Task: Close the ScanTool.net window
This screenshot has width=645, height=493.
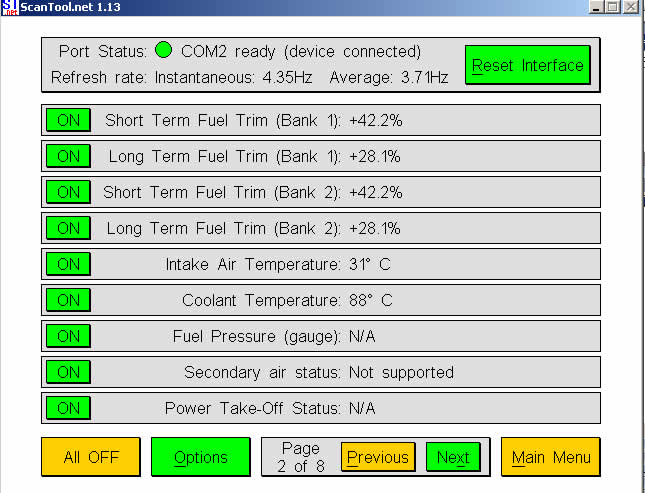Action: click(x=634, y=6)
